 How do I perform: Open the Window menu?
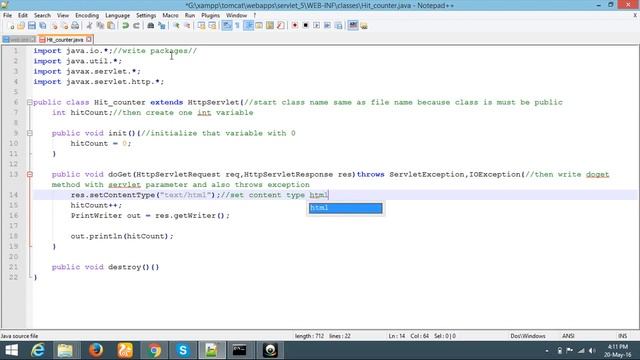236,16
